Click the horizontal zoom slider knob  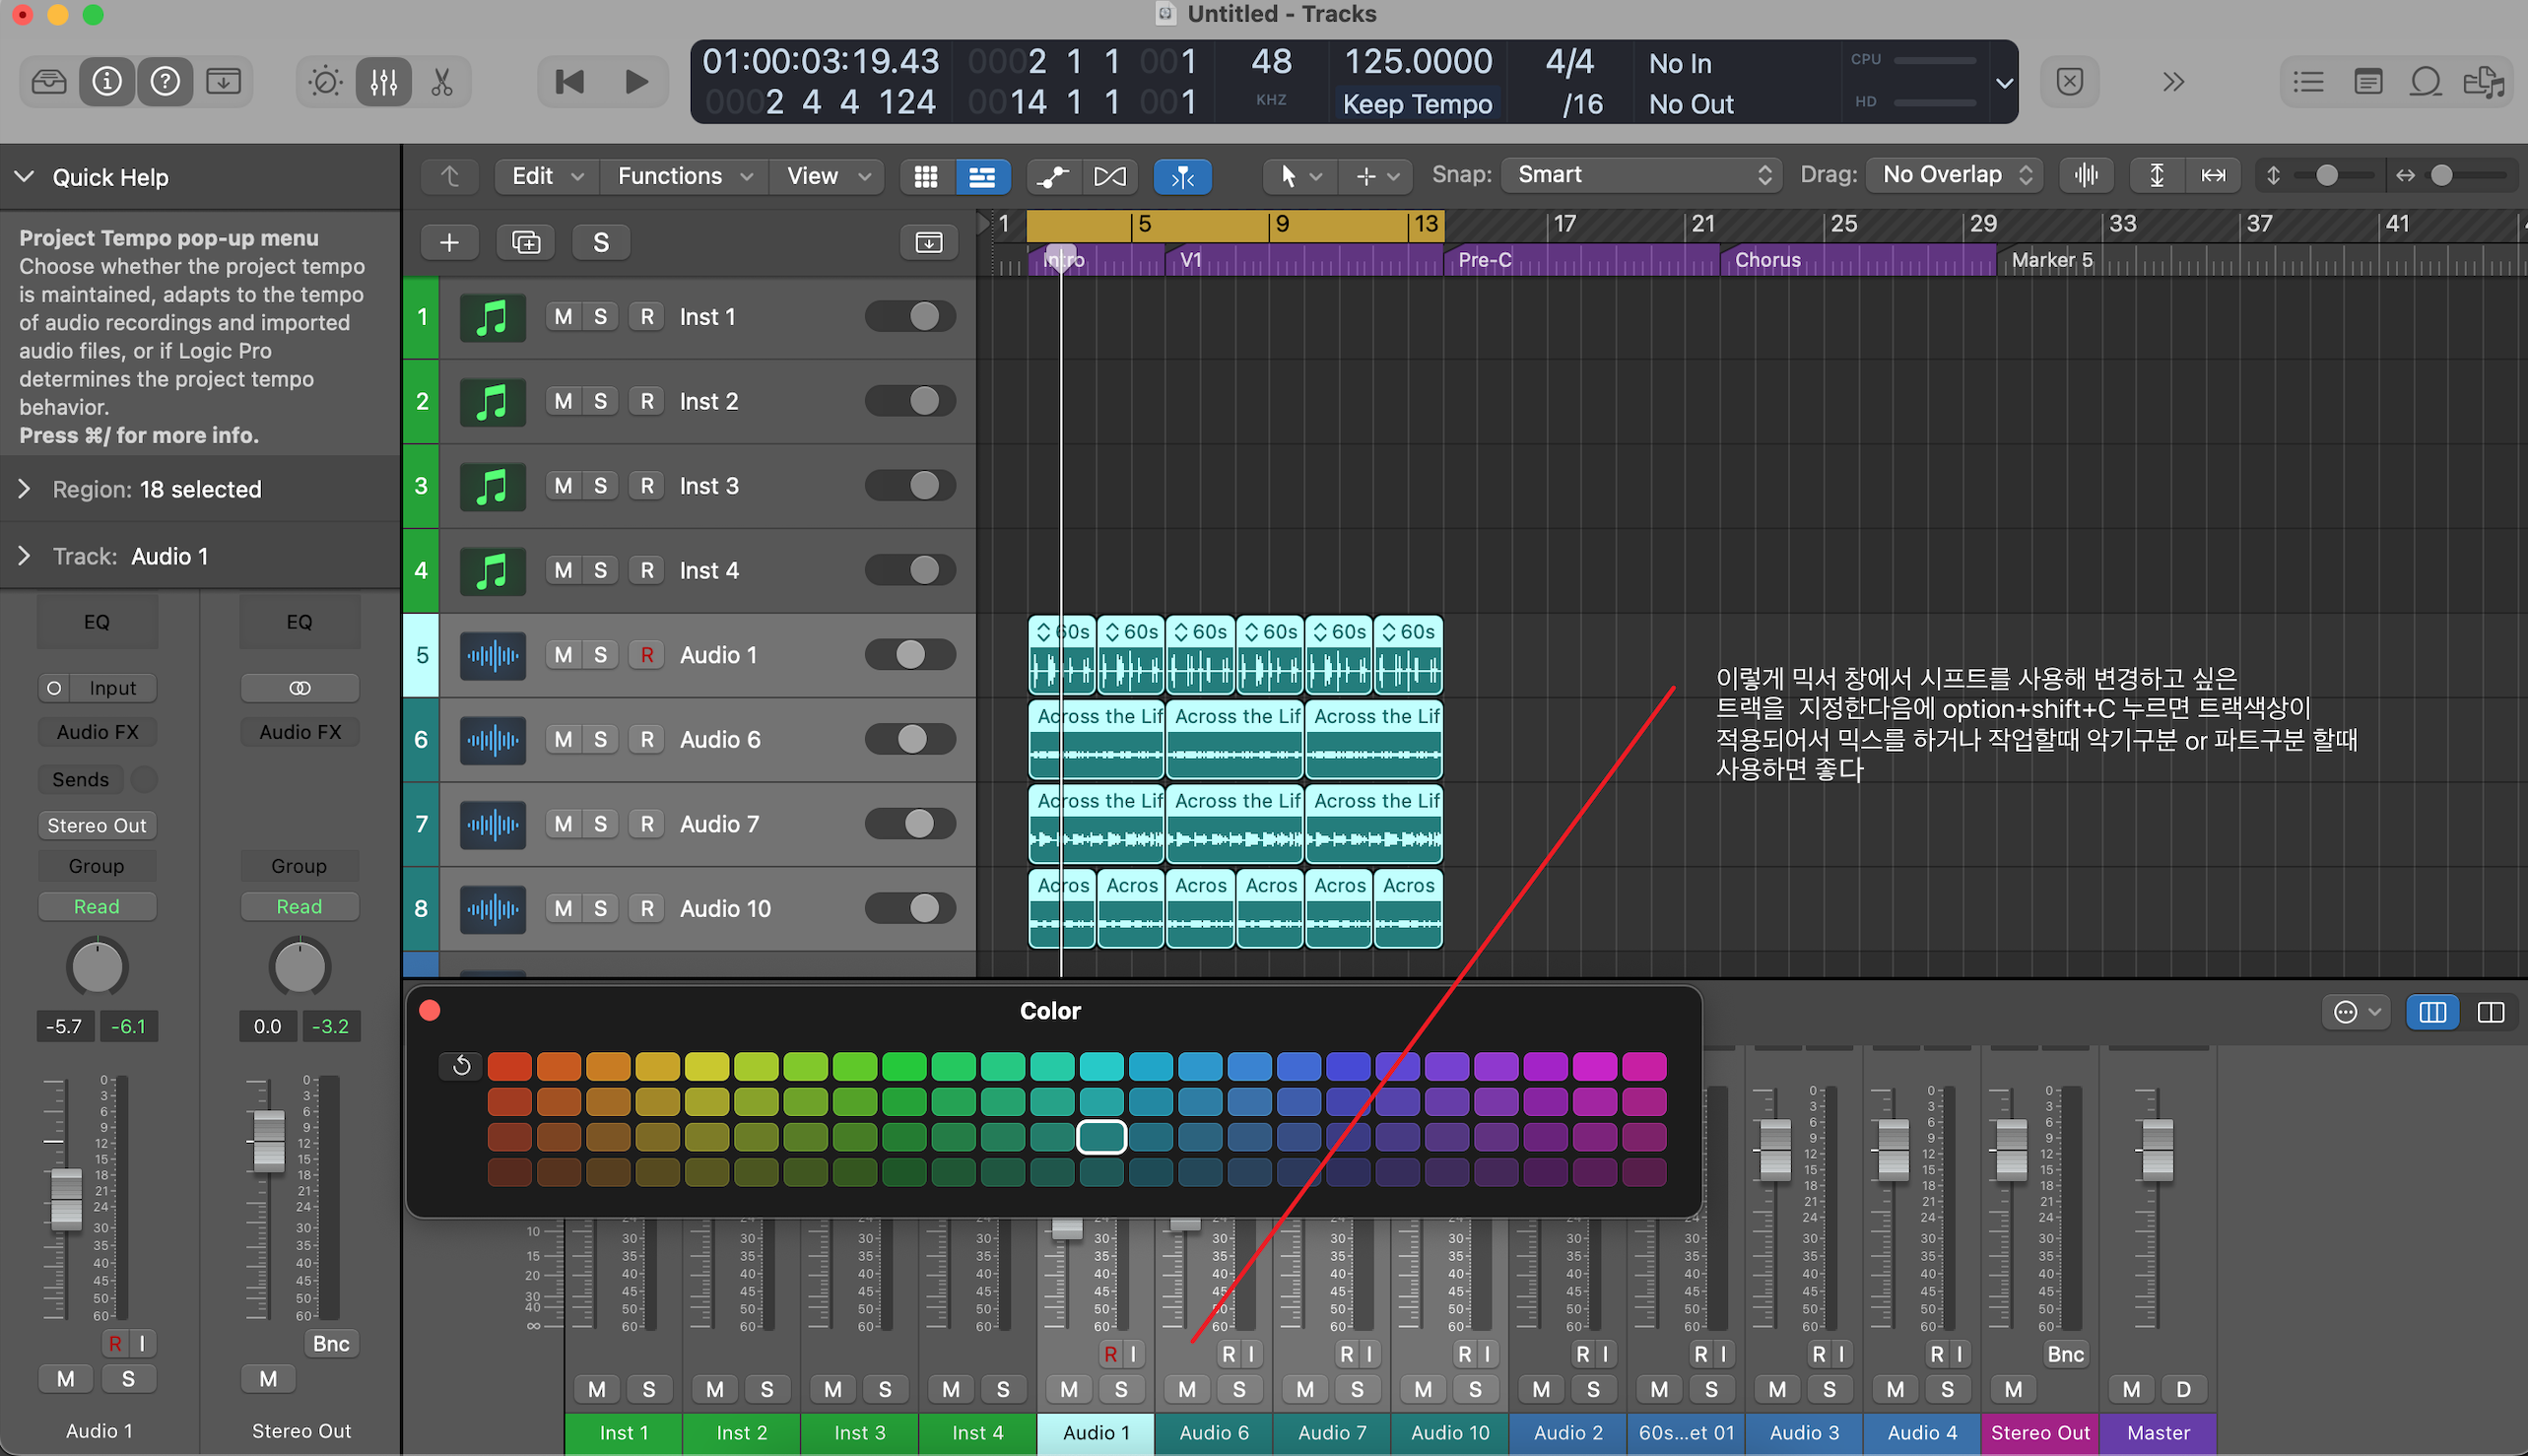(x=2442, y=175)
